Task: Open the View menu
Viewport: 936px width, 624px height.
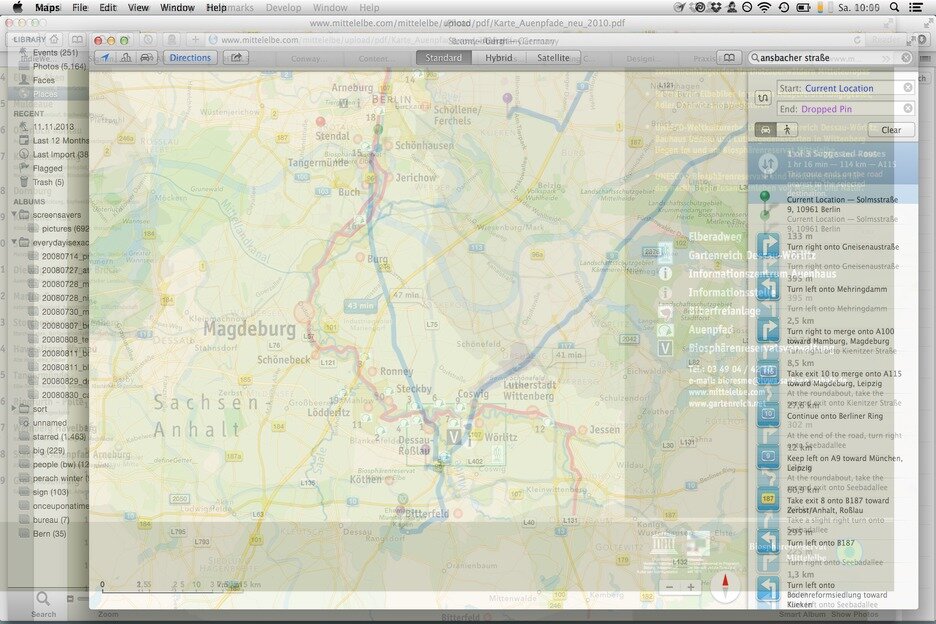Action: (x=138, y=8)
